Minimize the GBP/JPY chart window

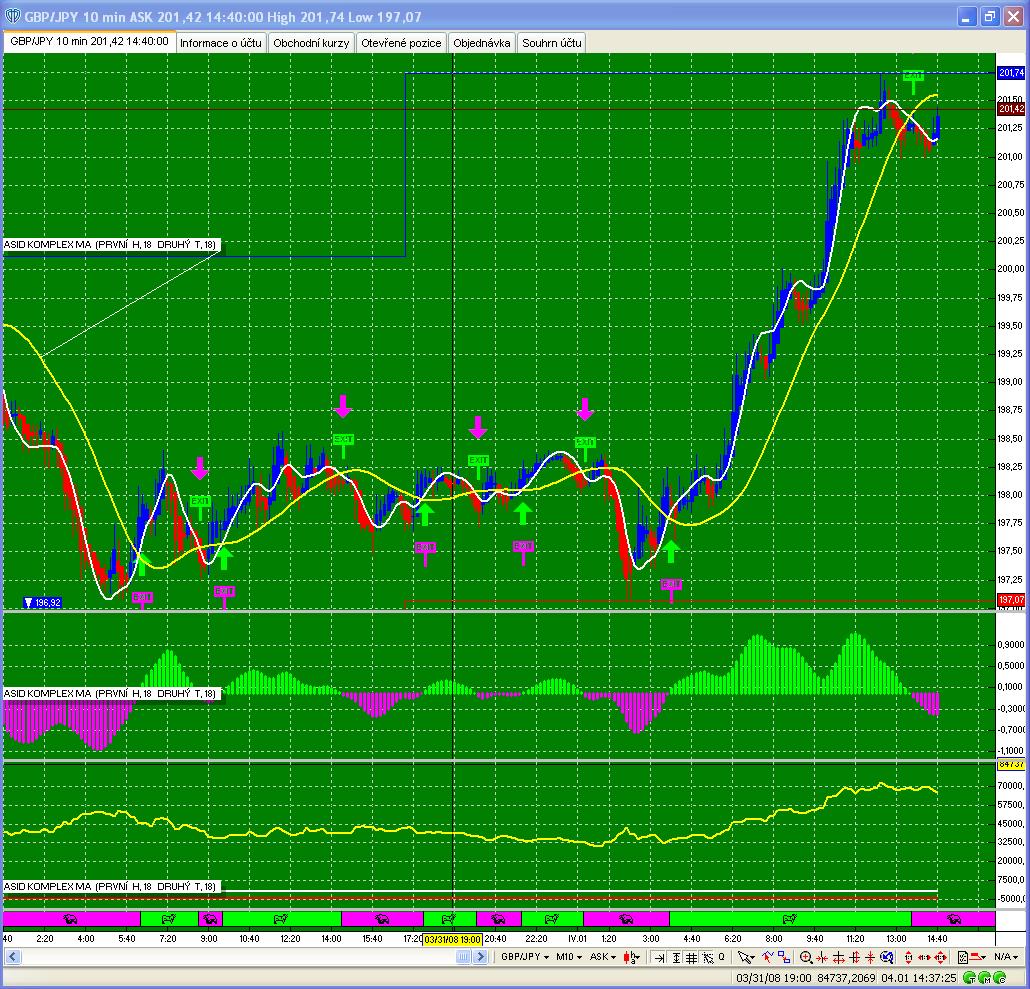point(966,17)
